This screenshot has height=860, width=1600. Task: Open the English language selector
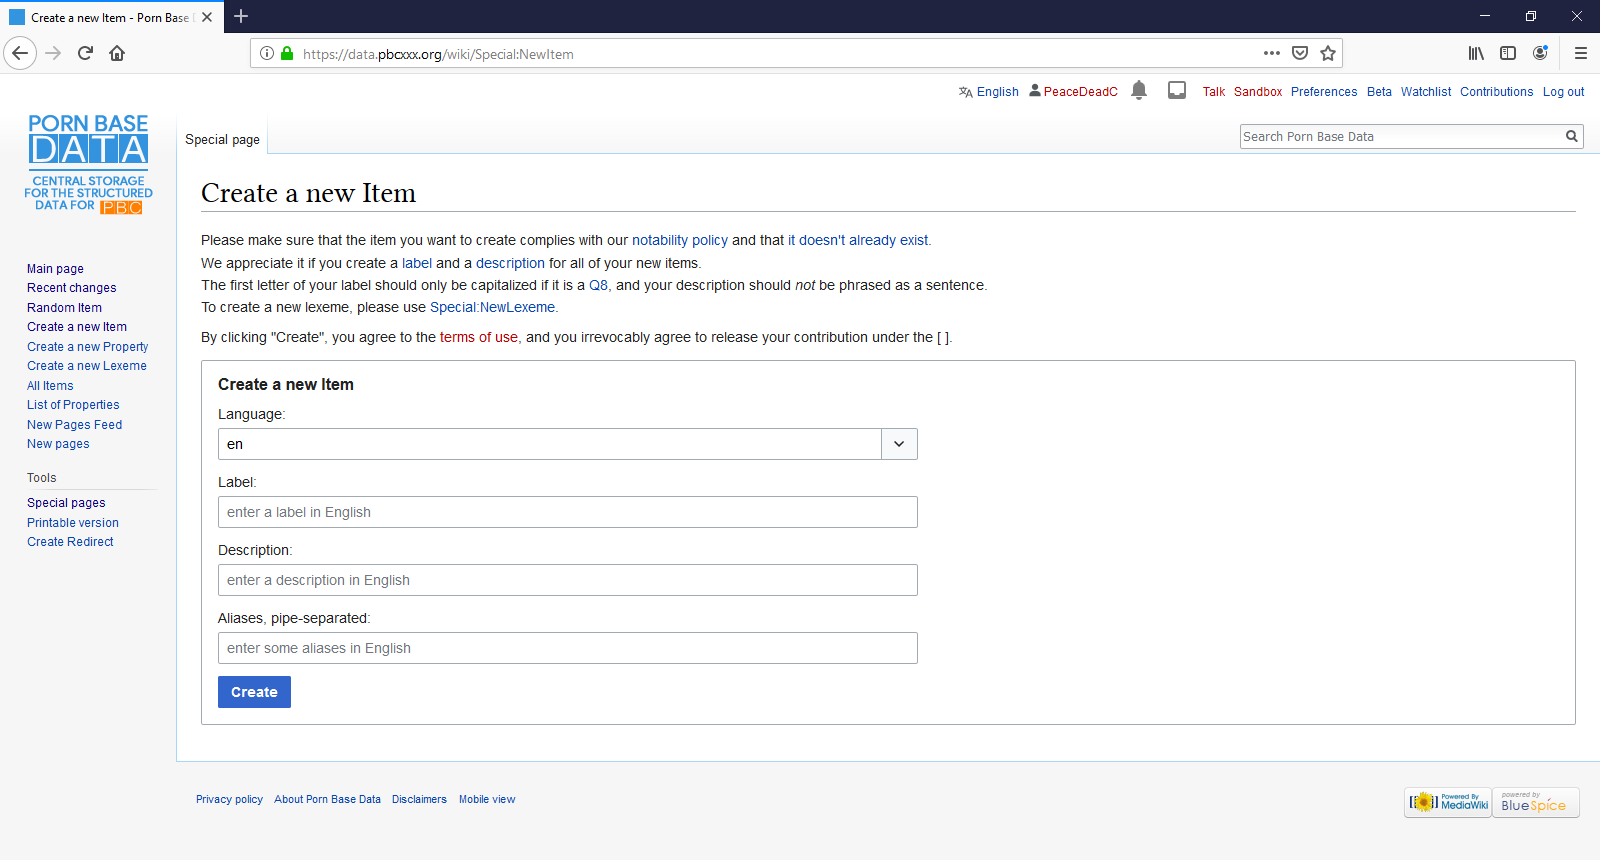pyautogui.click(x=989, y=92)
